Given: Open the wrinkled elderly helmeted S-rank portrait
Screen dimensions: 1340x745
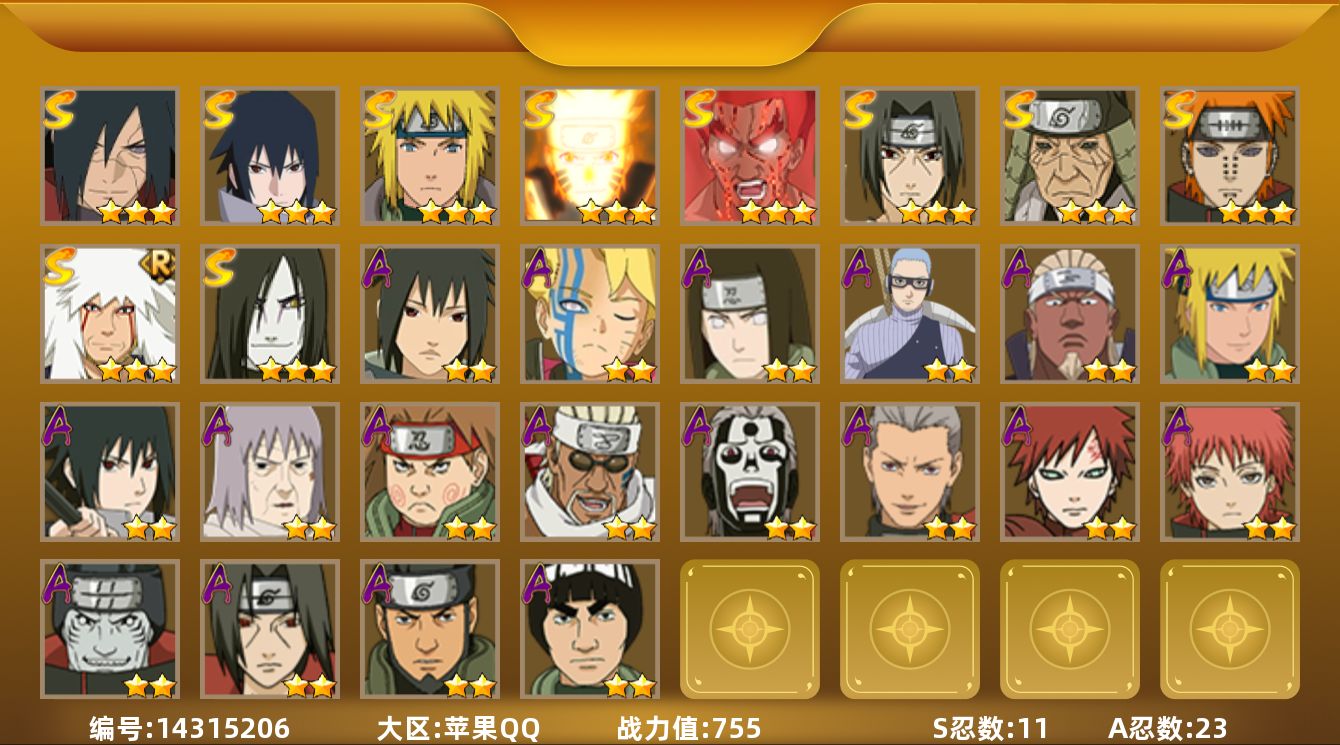Looking at the screenshot, I should pos(1069,156).
